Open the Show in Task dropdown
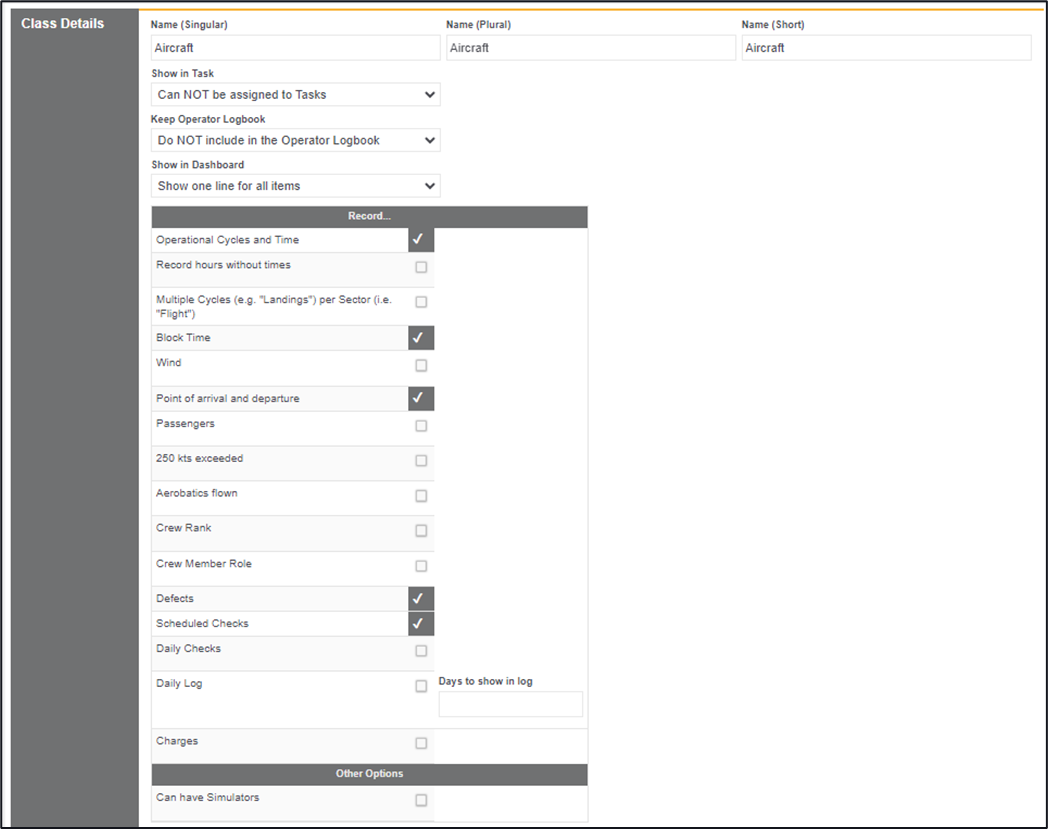The width and height of the screenshot is (1048, 829). coord(296,95)
